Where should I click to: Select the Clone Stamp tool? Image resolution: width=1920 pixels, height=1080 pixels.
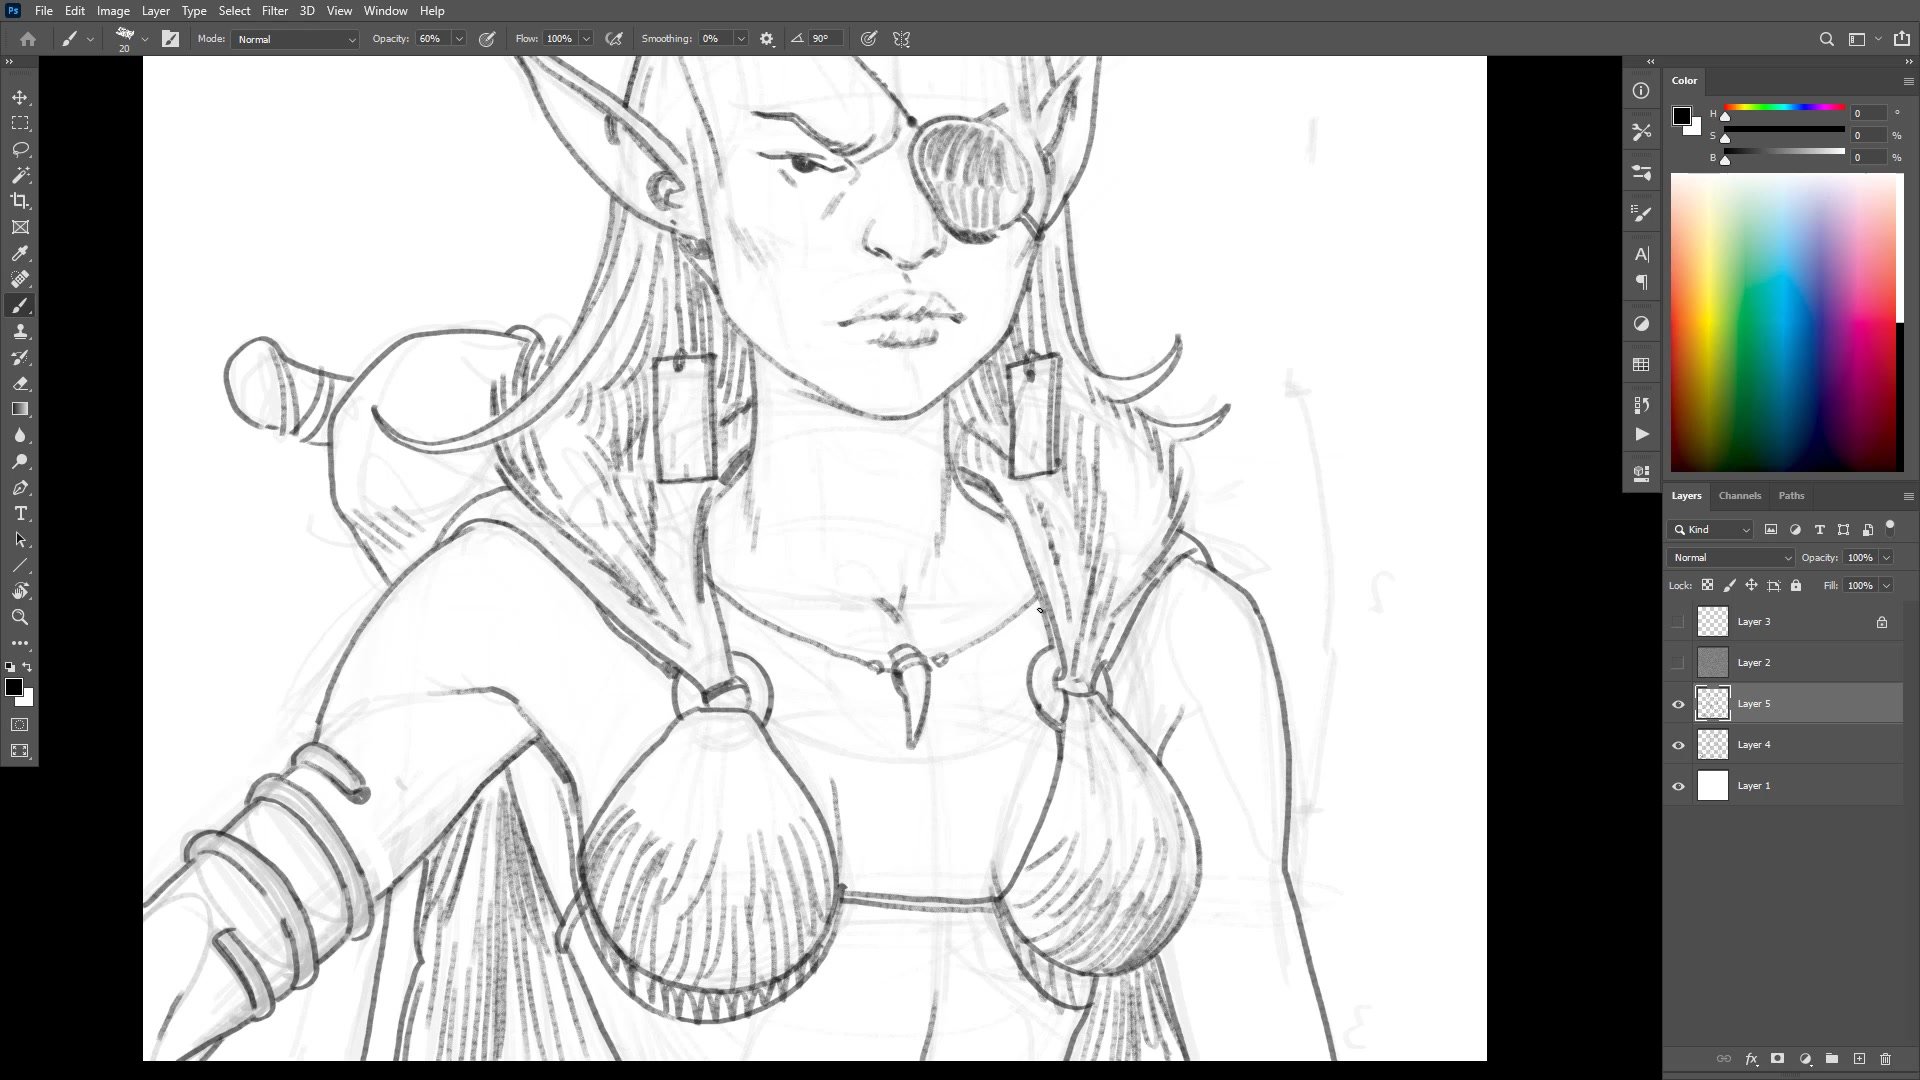(20, 332)
